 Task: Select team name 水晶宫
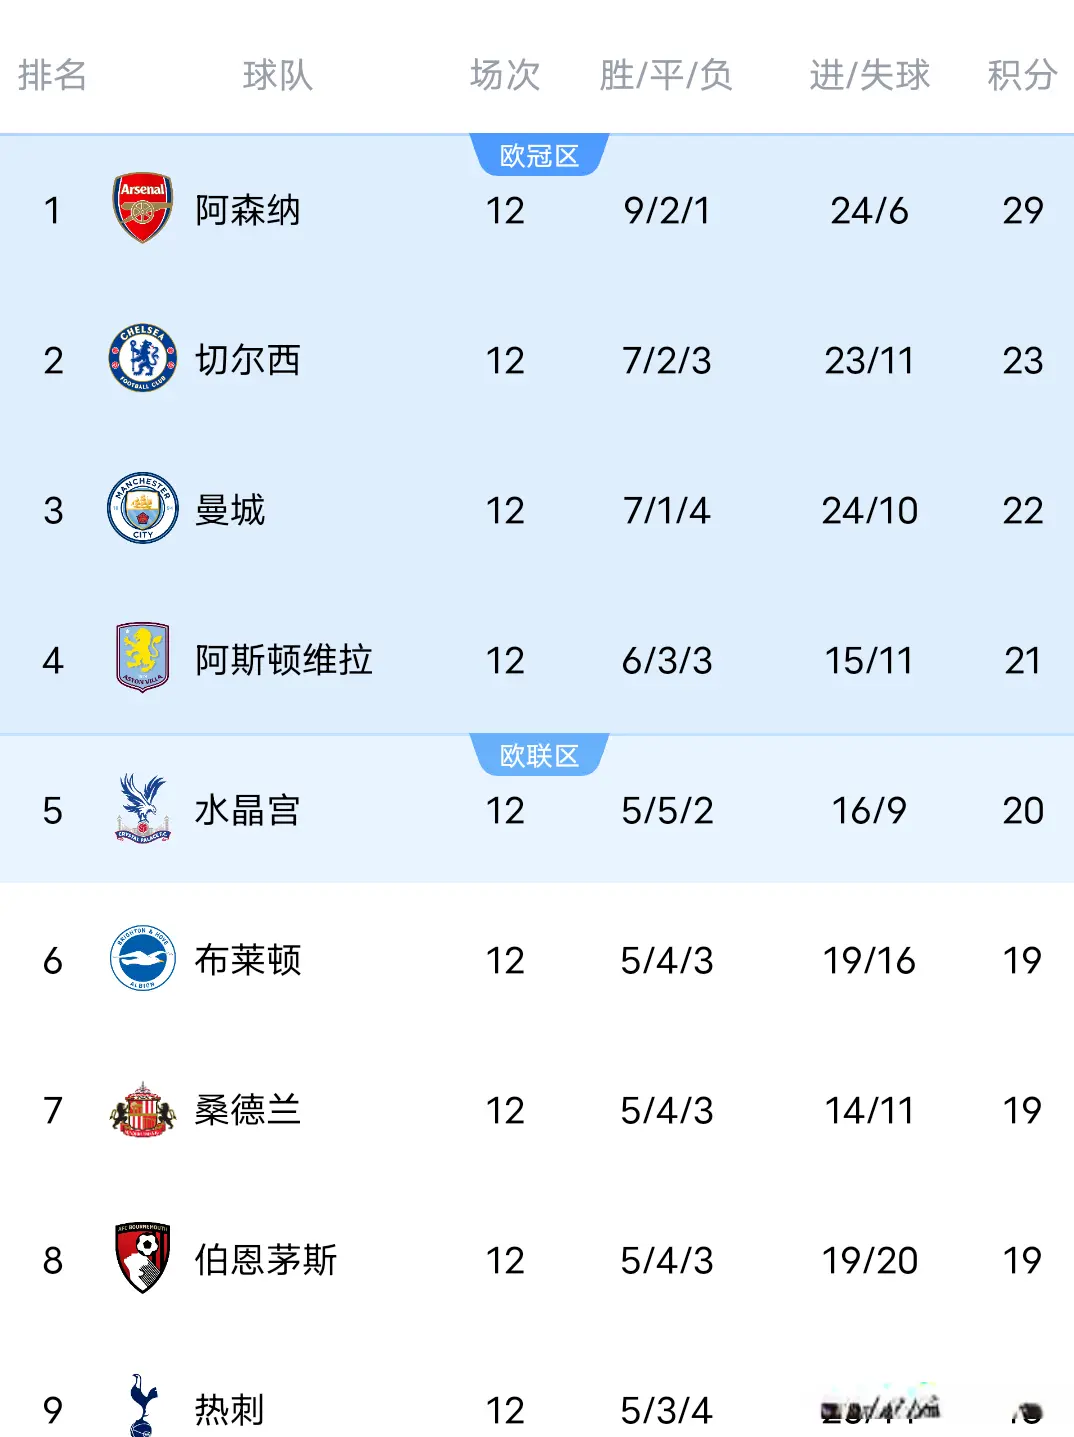(248, 810)
